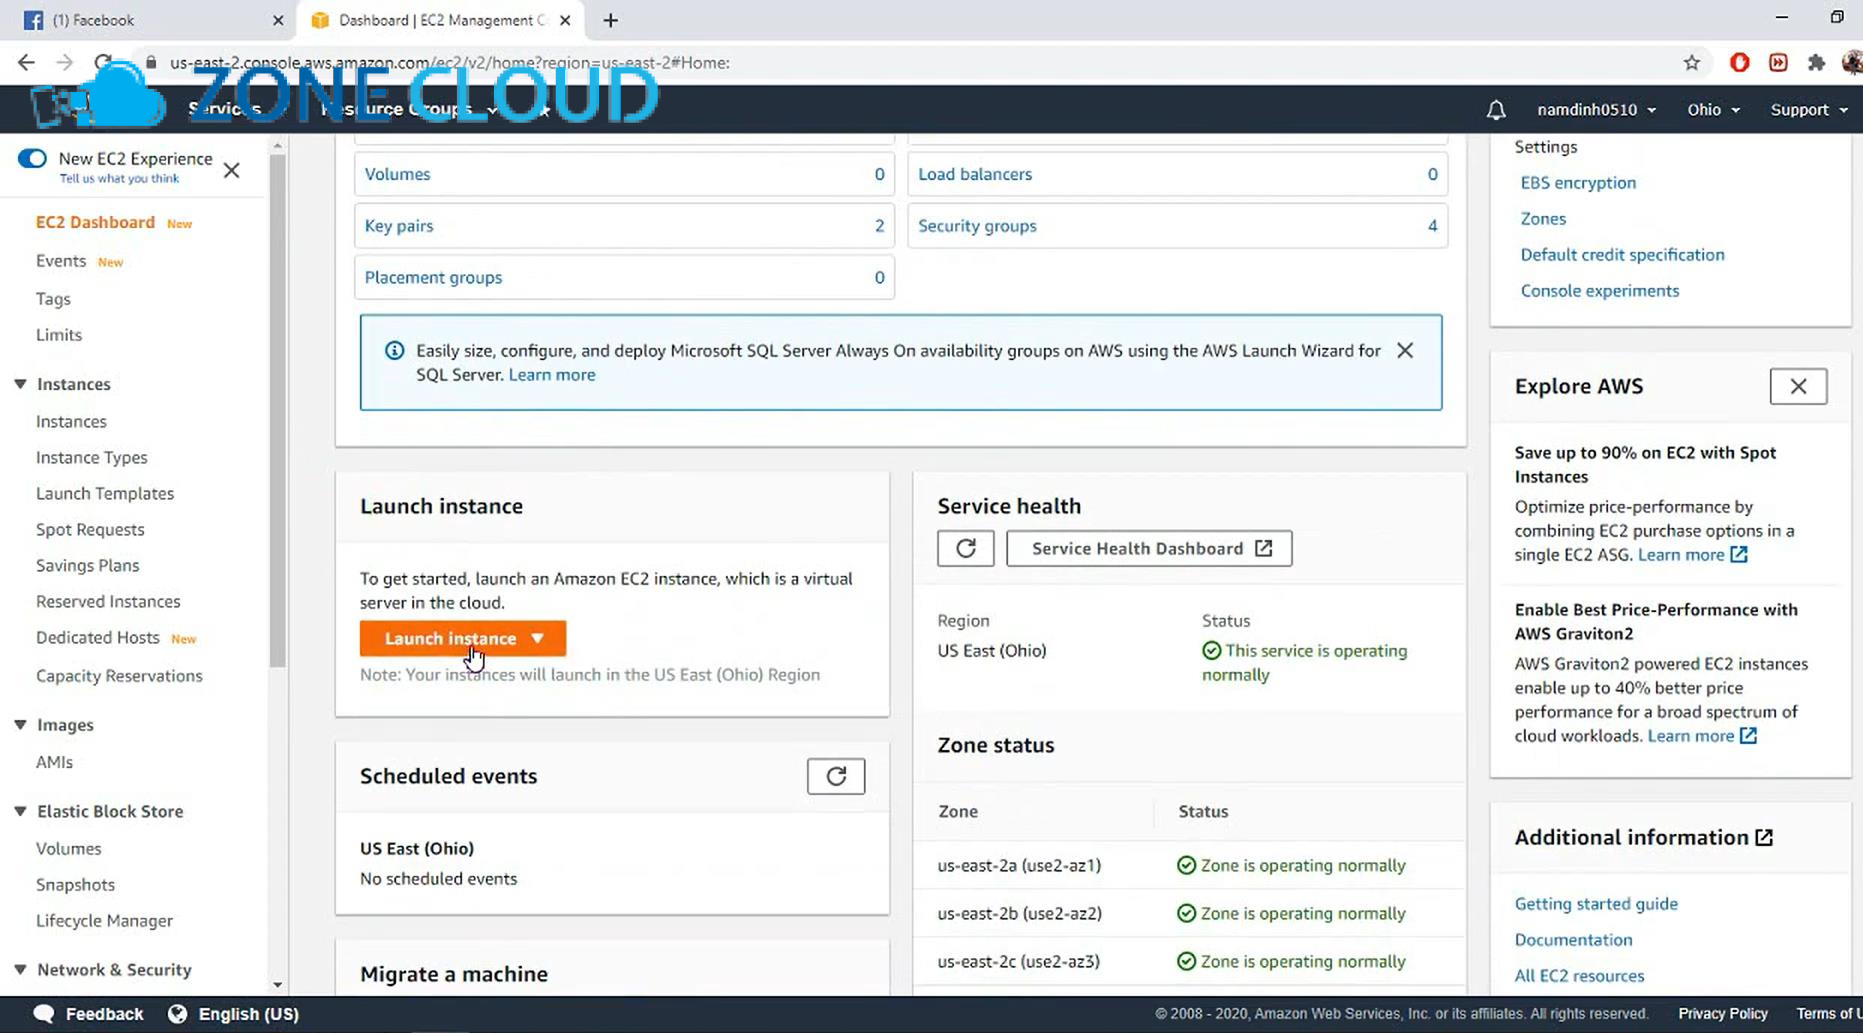1863x1033 pixels.
Task: Click the globe icon for English (US)
Action: pos(177,1014)
